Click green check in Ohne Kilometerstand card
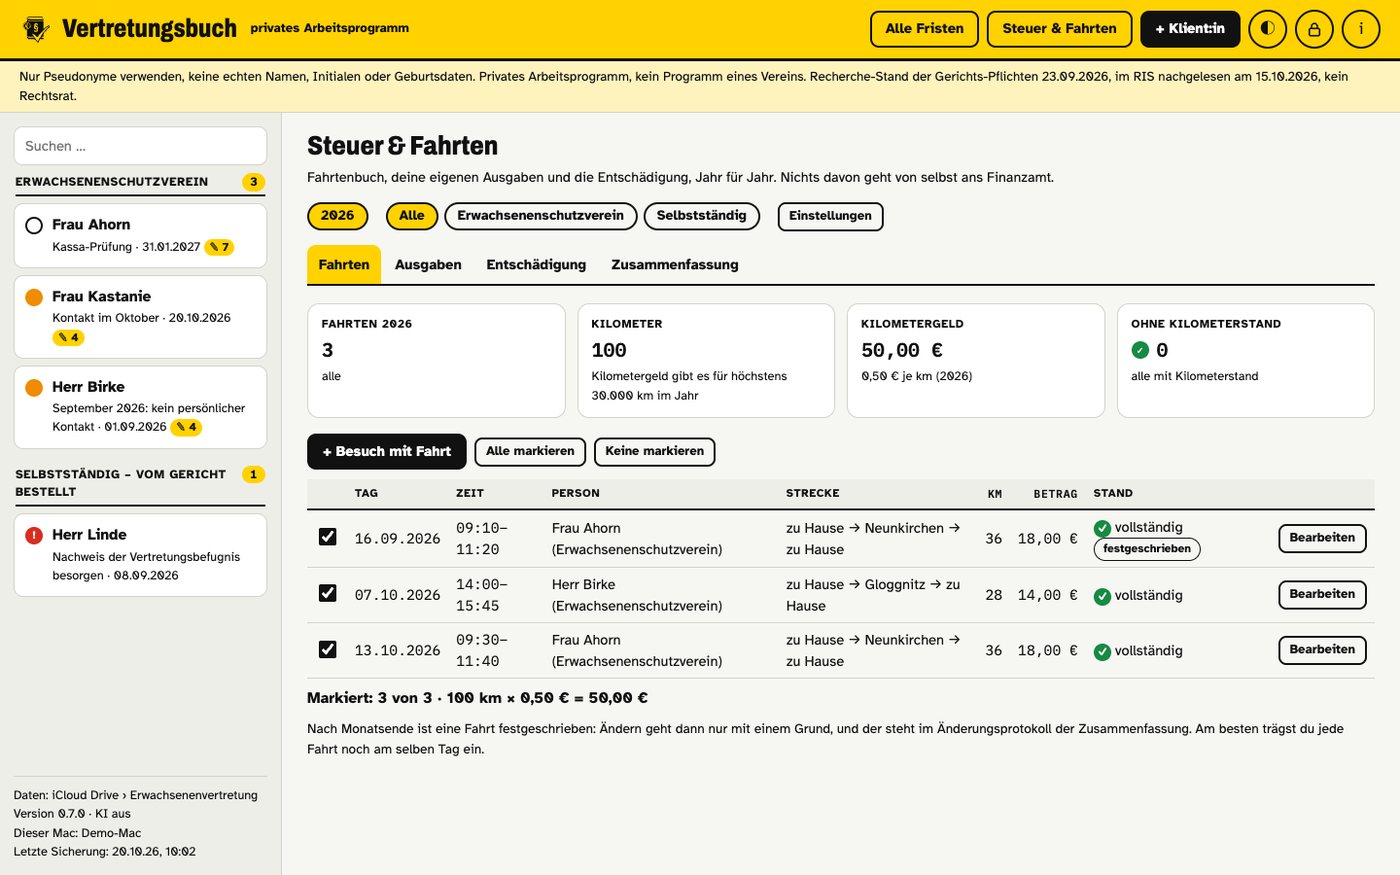The height and width of the screenshot is (875, 1400). click(x=1140, y=350)
